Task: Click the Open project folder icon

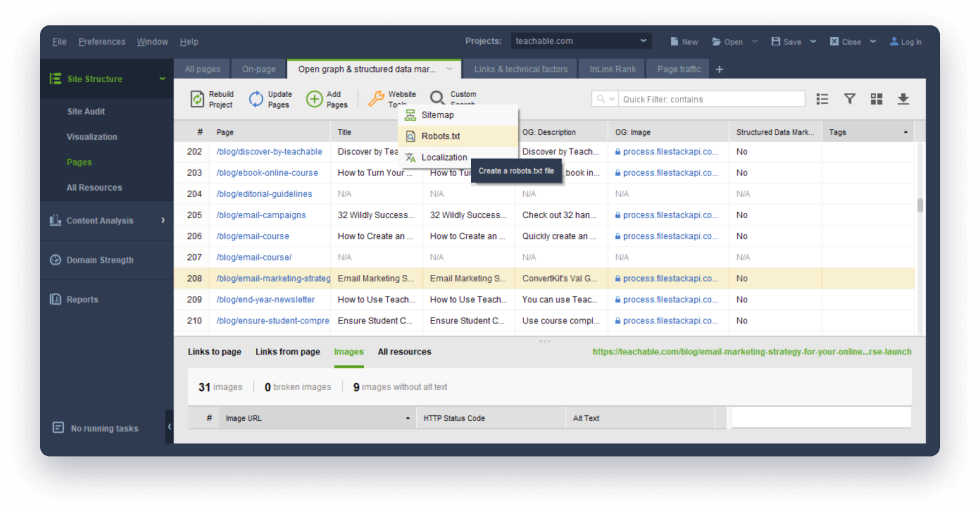Action: [716, 42]
